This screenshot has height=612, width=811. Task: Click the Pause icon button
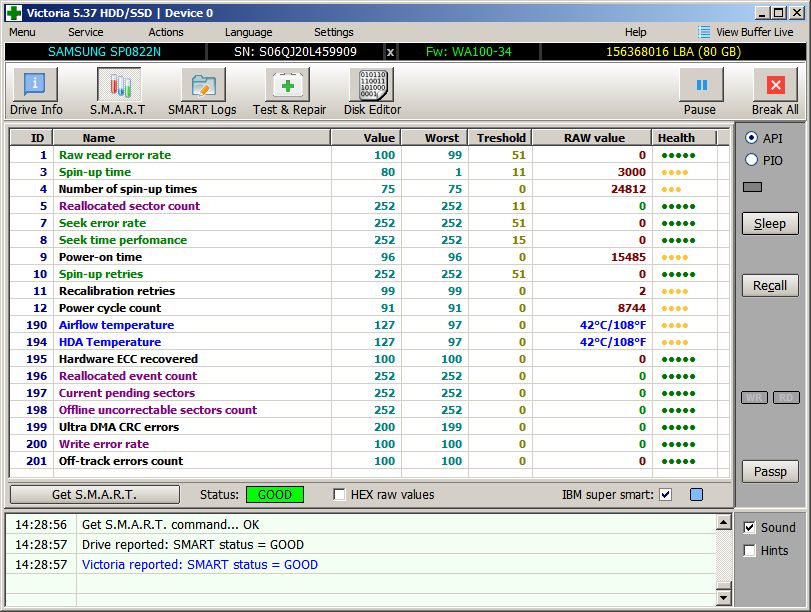tap(701, 85)
